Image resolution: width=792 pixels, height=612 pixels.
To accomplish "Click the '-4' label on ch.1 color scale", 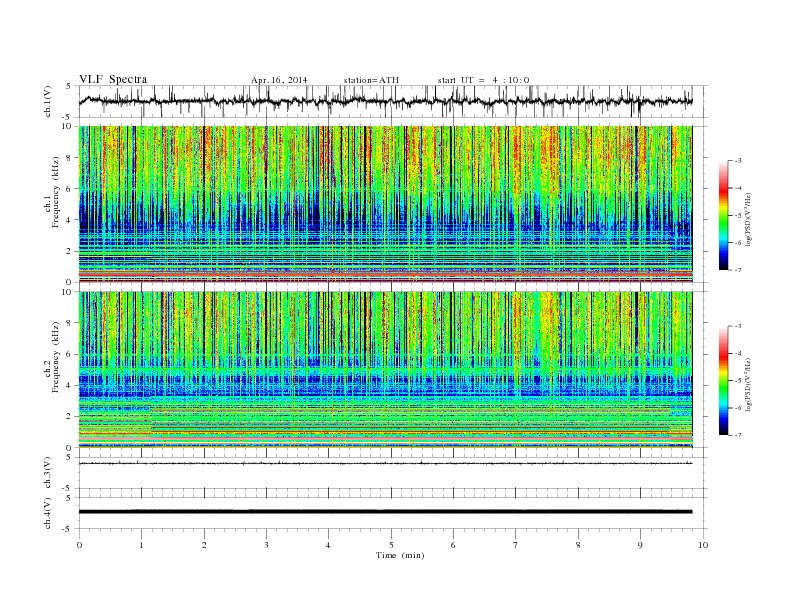I will pyautogui.click(x=738, y=188).
